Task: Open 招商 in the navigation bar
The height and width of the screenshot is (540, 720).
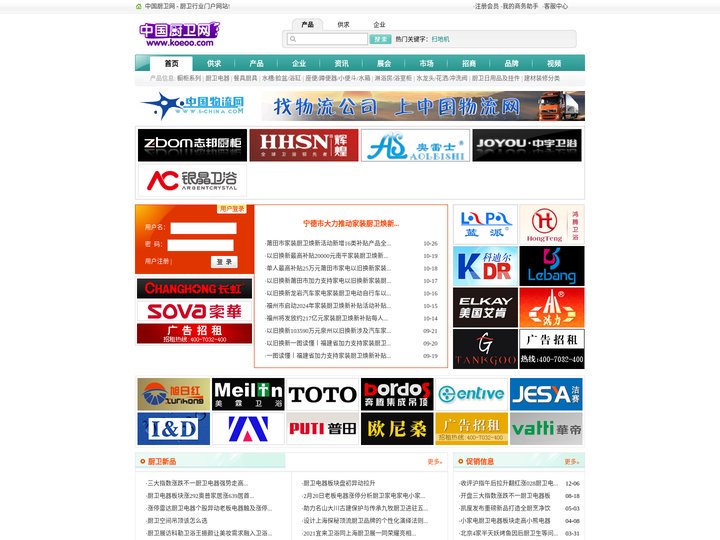Action: (469, 63)
